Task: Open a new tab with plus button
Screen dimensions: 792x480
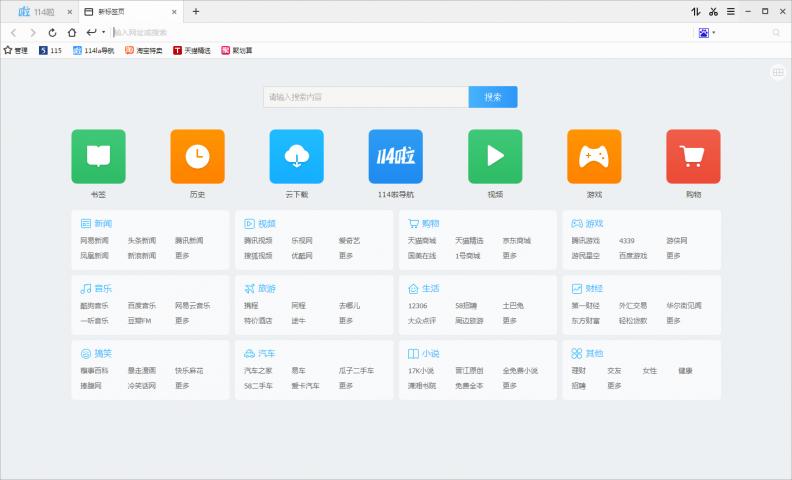Action: (x=196, y=11)
